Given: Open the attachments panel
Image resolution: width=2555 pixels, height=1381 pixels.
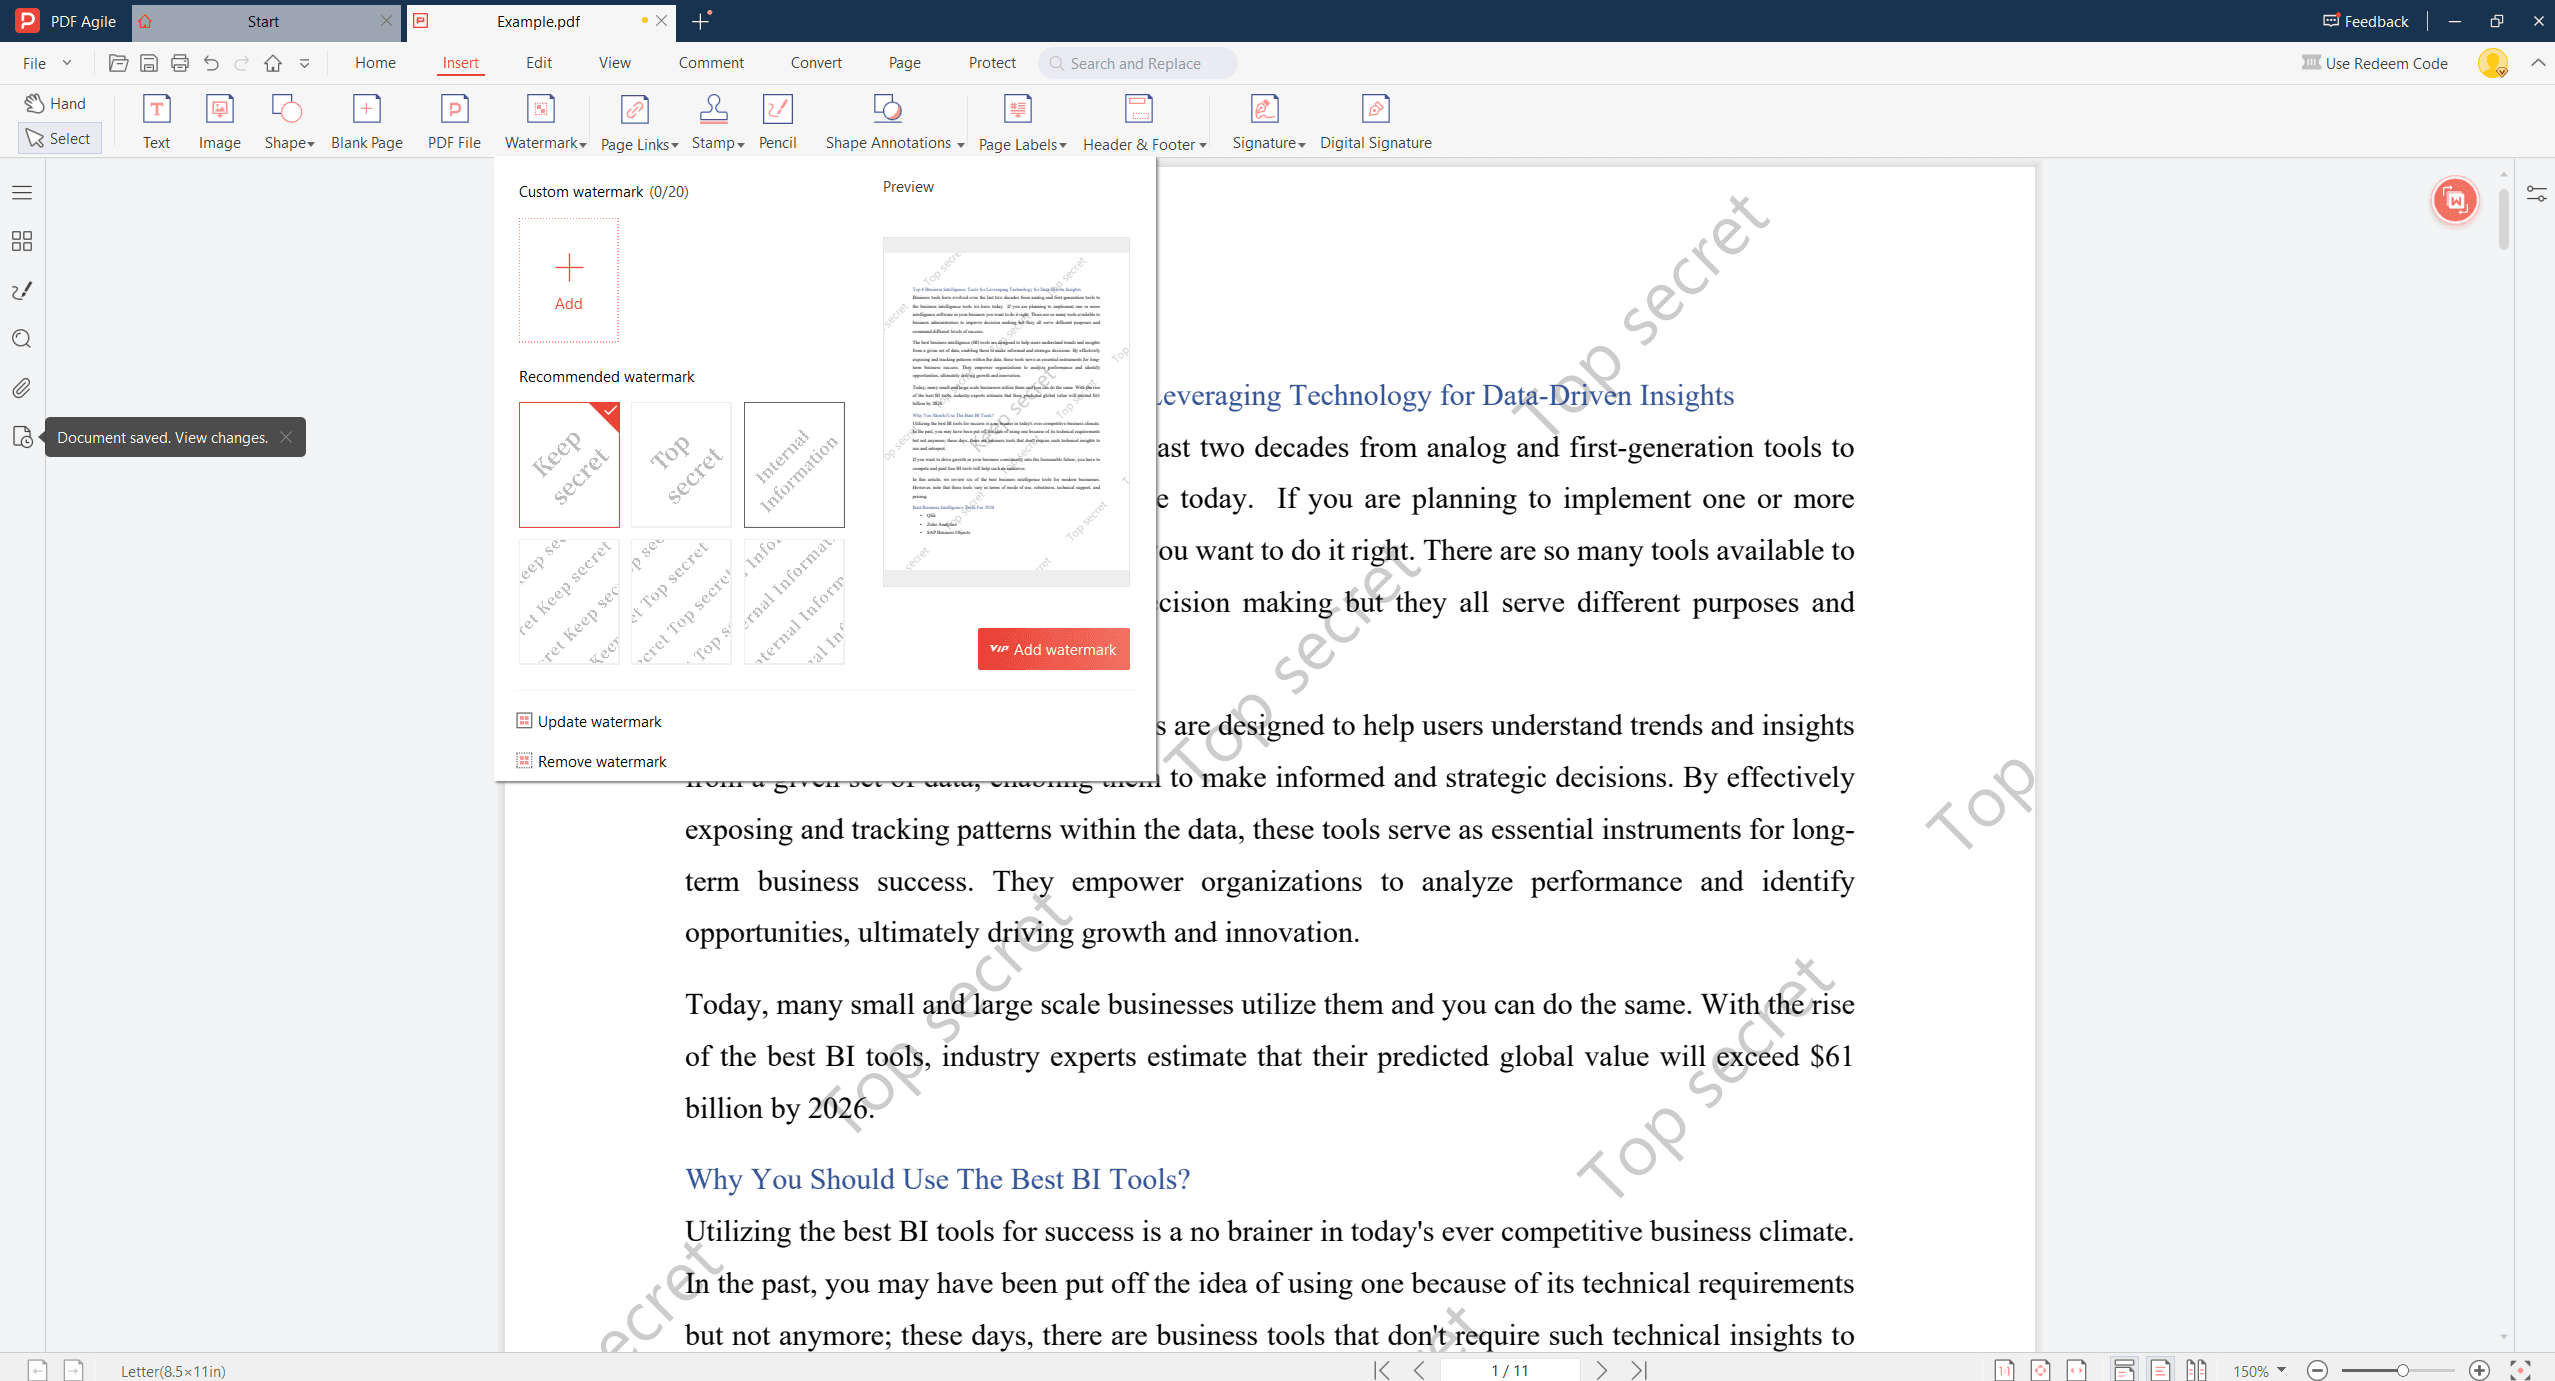Looking at the screenshot, I should click(x=22, y=388).
